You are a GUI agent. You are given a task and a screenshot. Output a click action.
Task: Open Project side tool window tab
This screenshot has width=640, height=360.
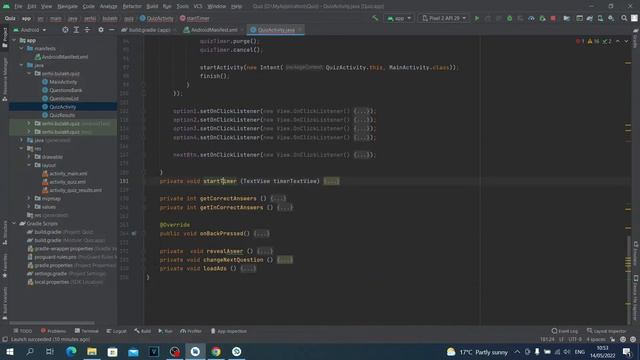4,37
